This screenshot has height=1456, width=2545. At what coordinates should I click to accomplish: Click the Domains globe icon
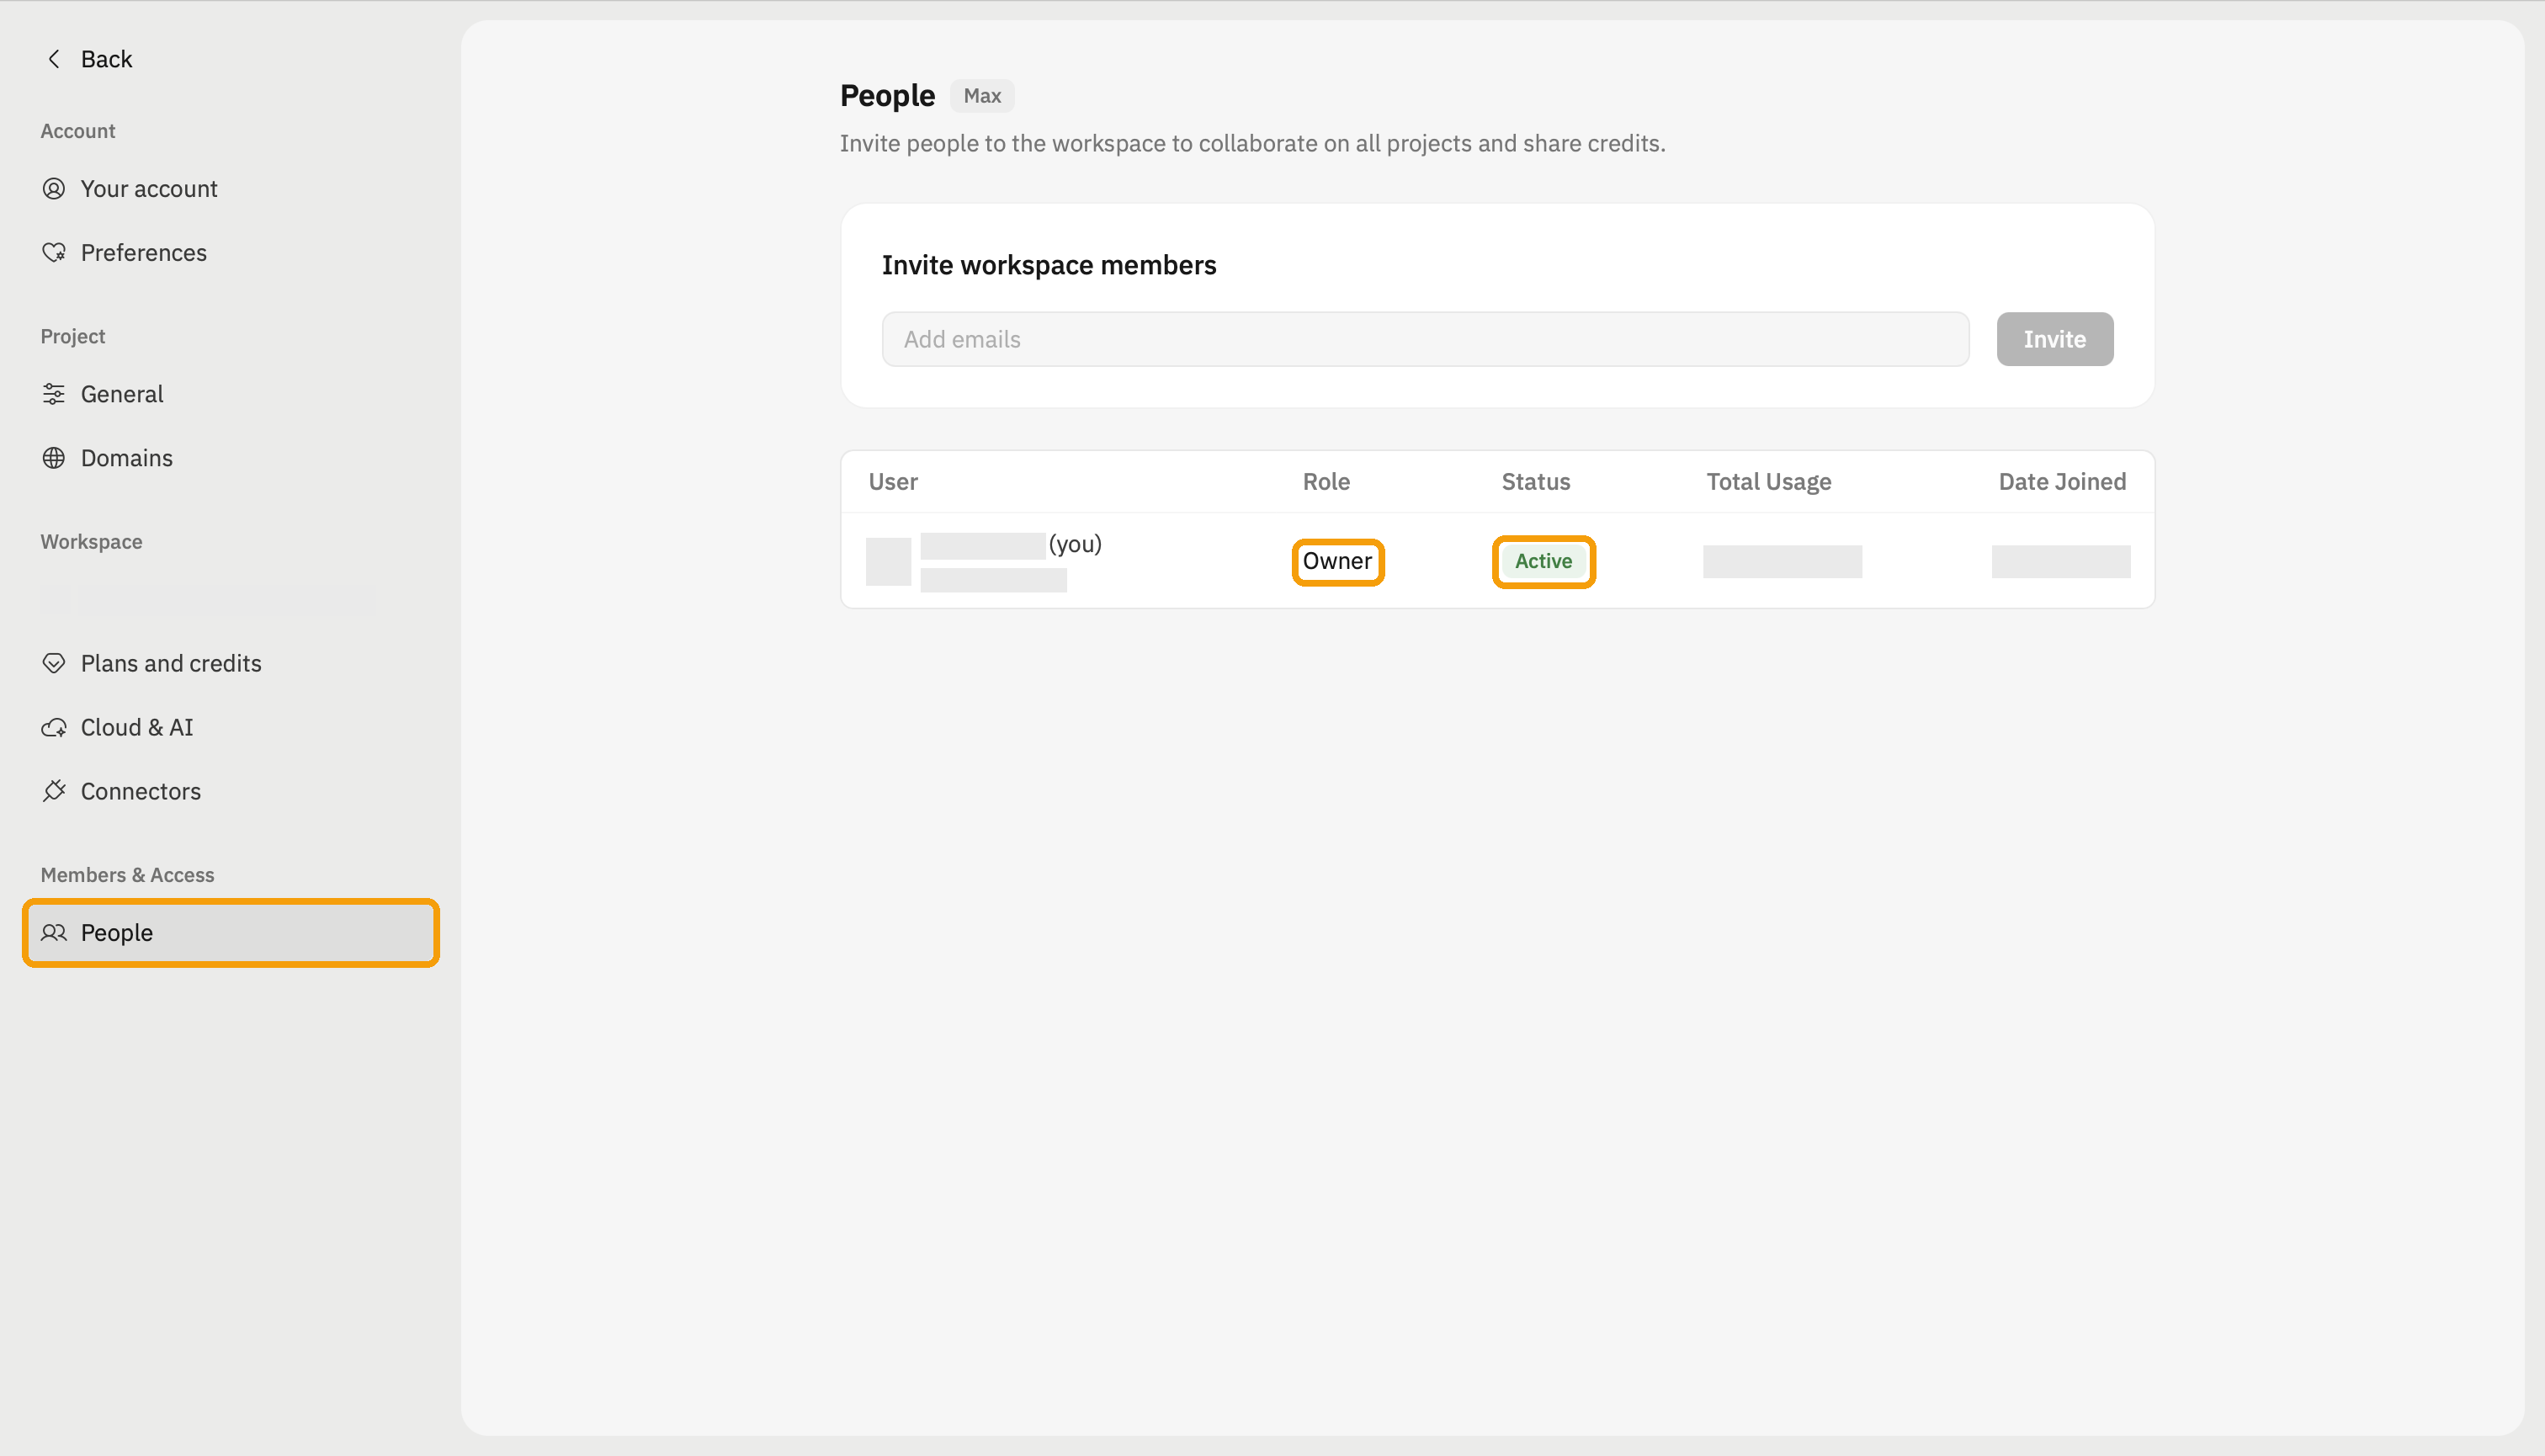coord(54,458)
